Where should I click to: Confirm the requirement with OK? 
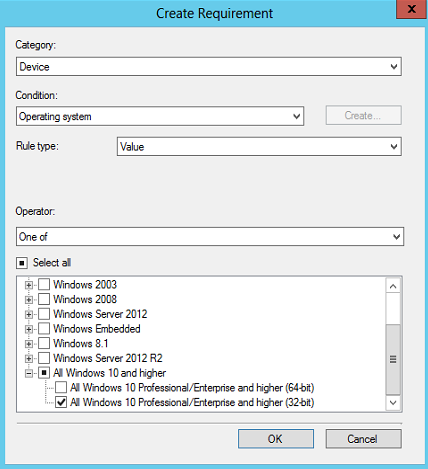(x=276, y=439)
